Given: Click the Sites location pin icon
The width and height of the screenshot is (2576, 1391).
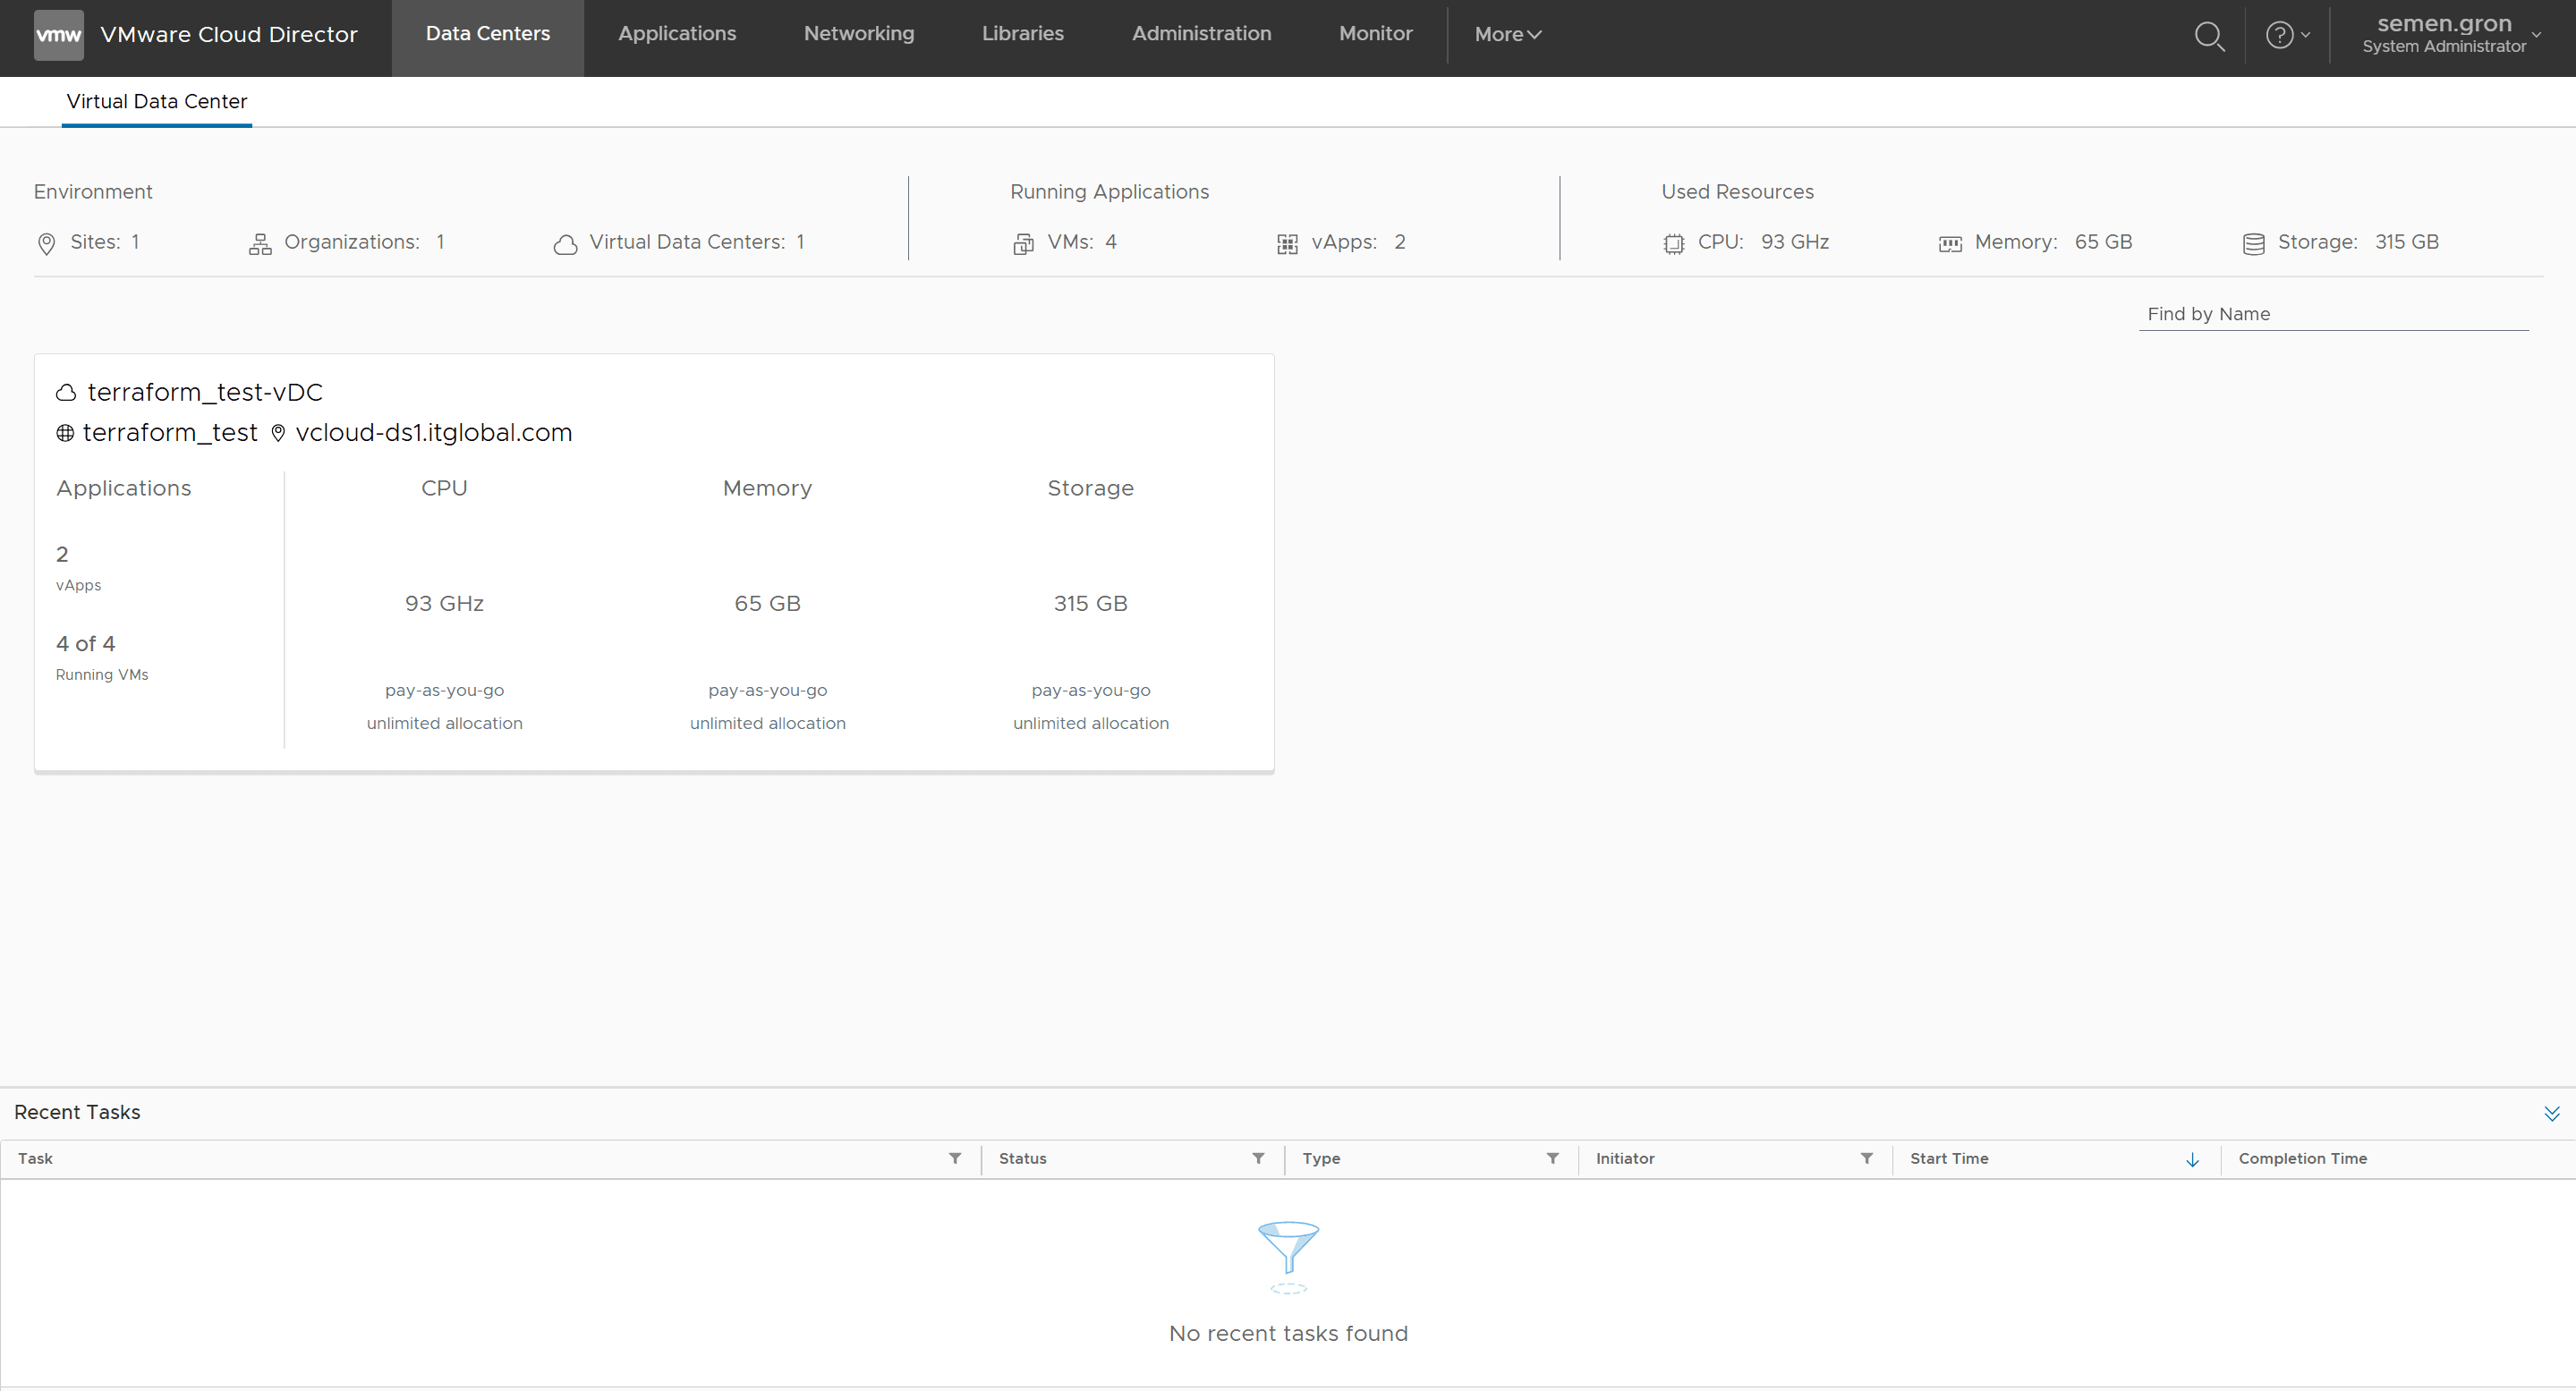Looking at the screenshot, I should coord(46,244).
